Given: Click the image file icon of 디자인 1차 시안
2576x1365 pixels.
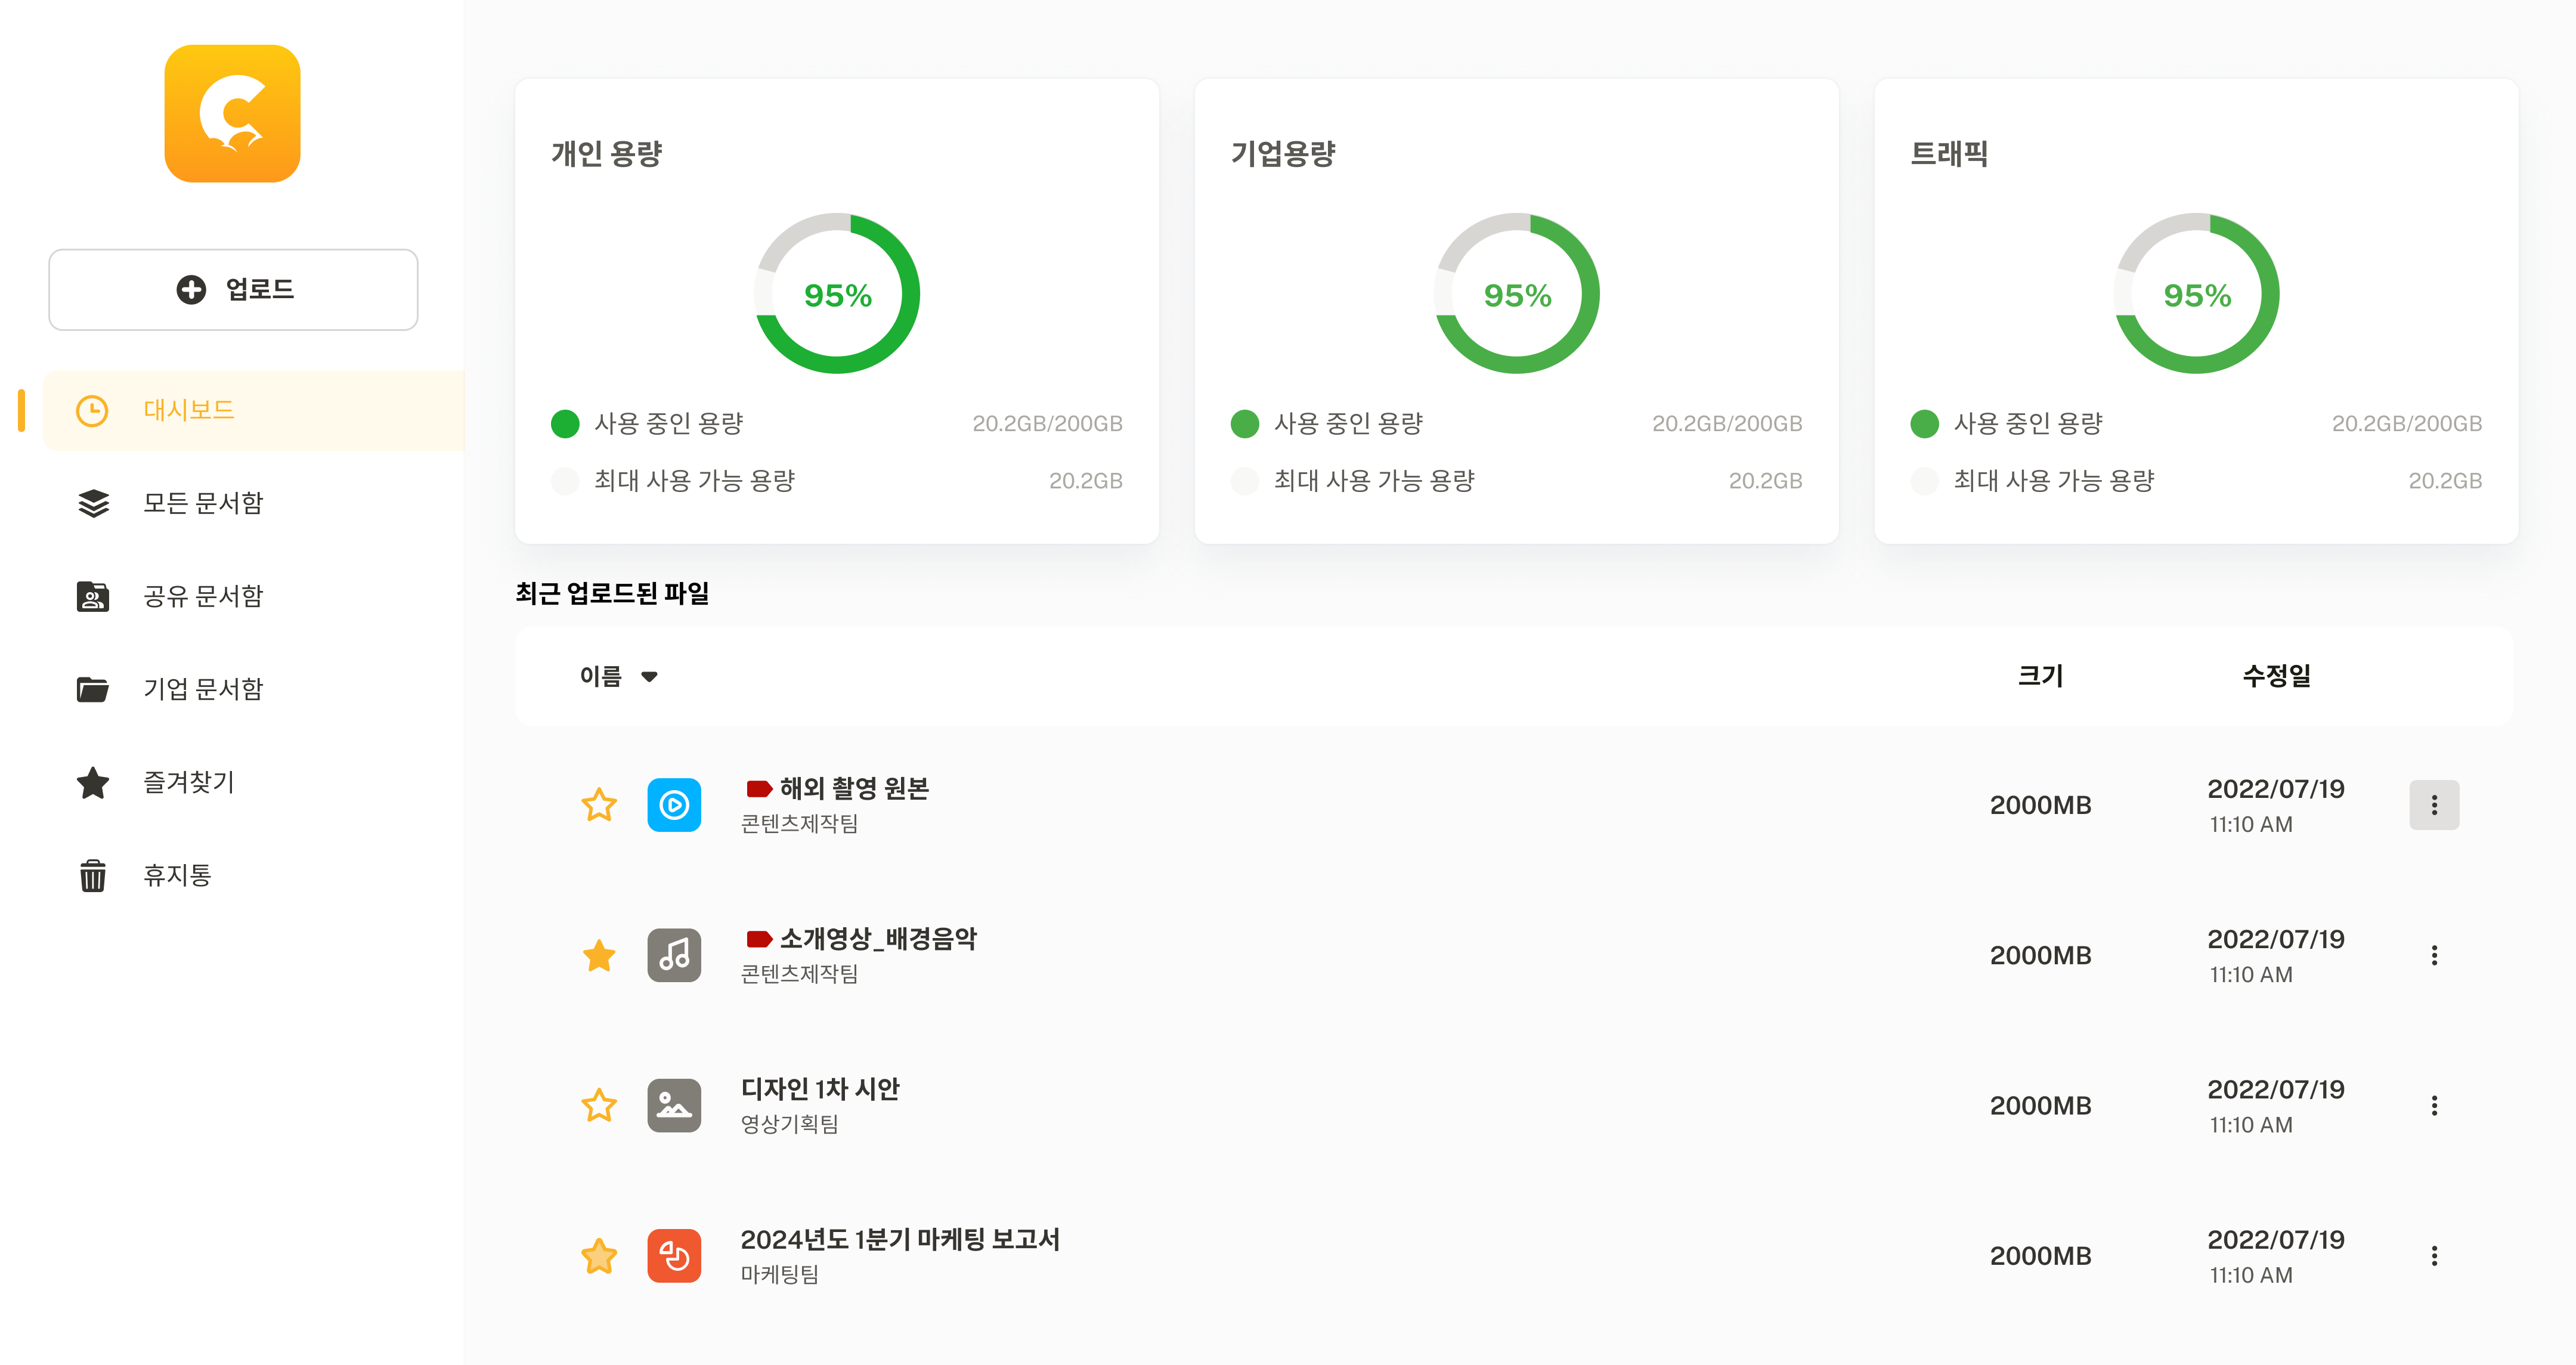Looking at the screenshot, I should 674,1105.
